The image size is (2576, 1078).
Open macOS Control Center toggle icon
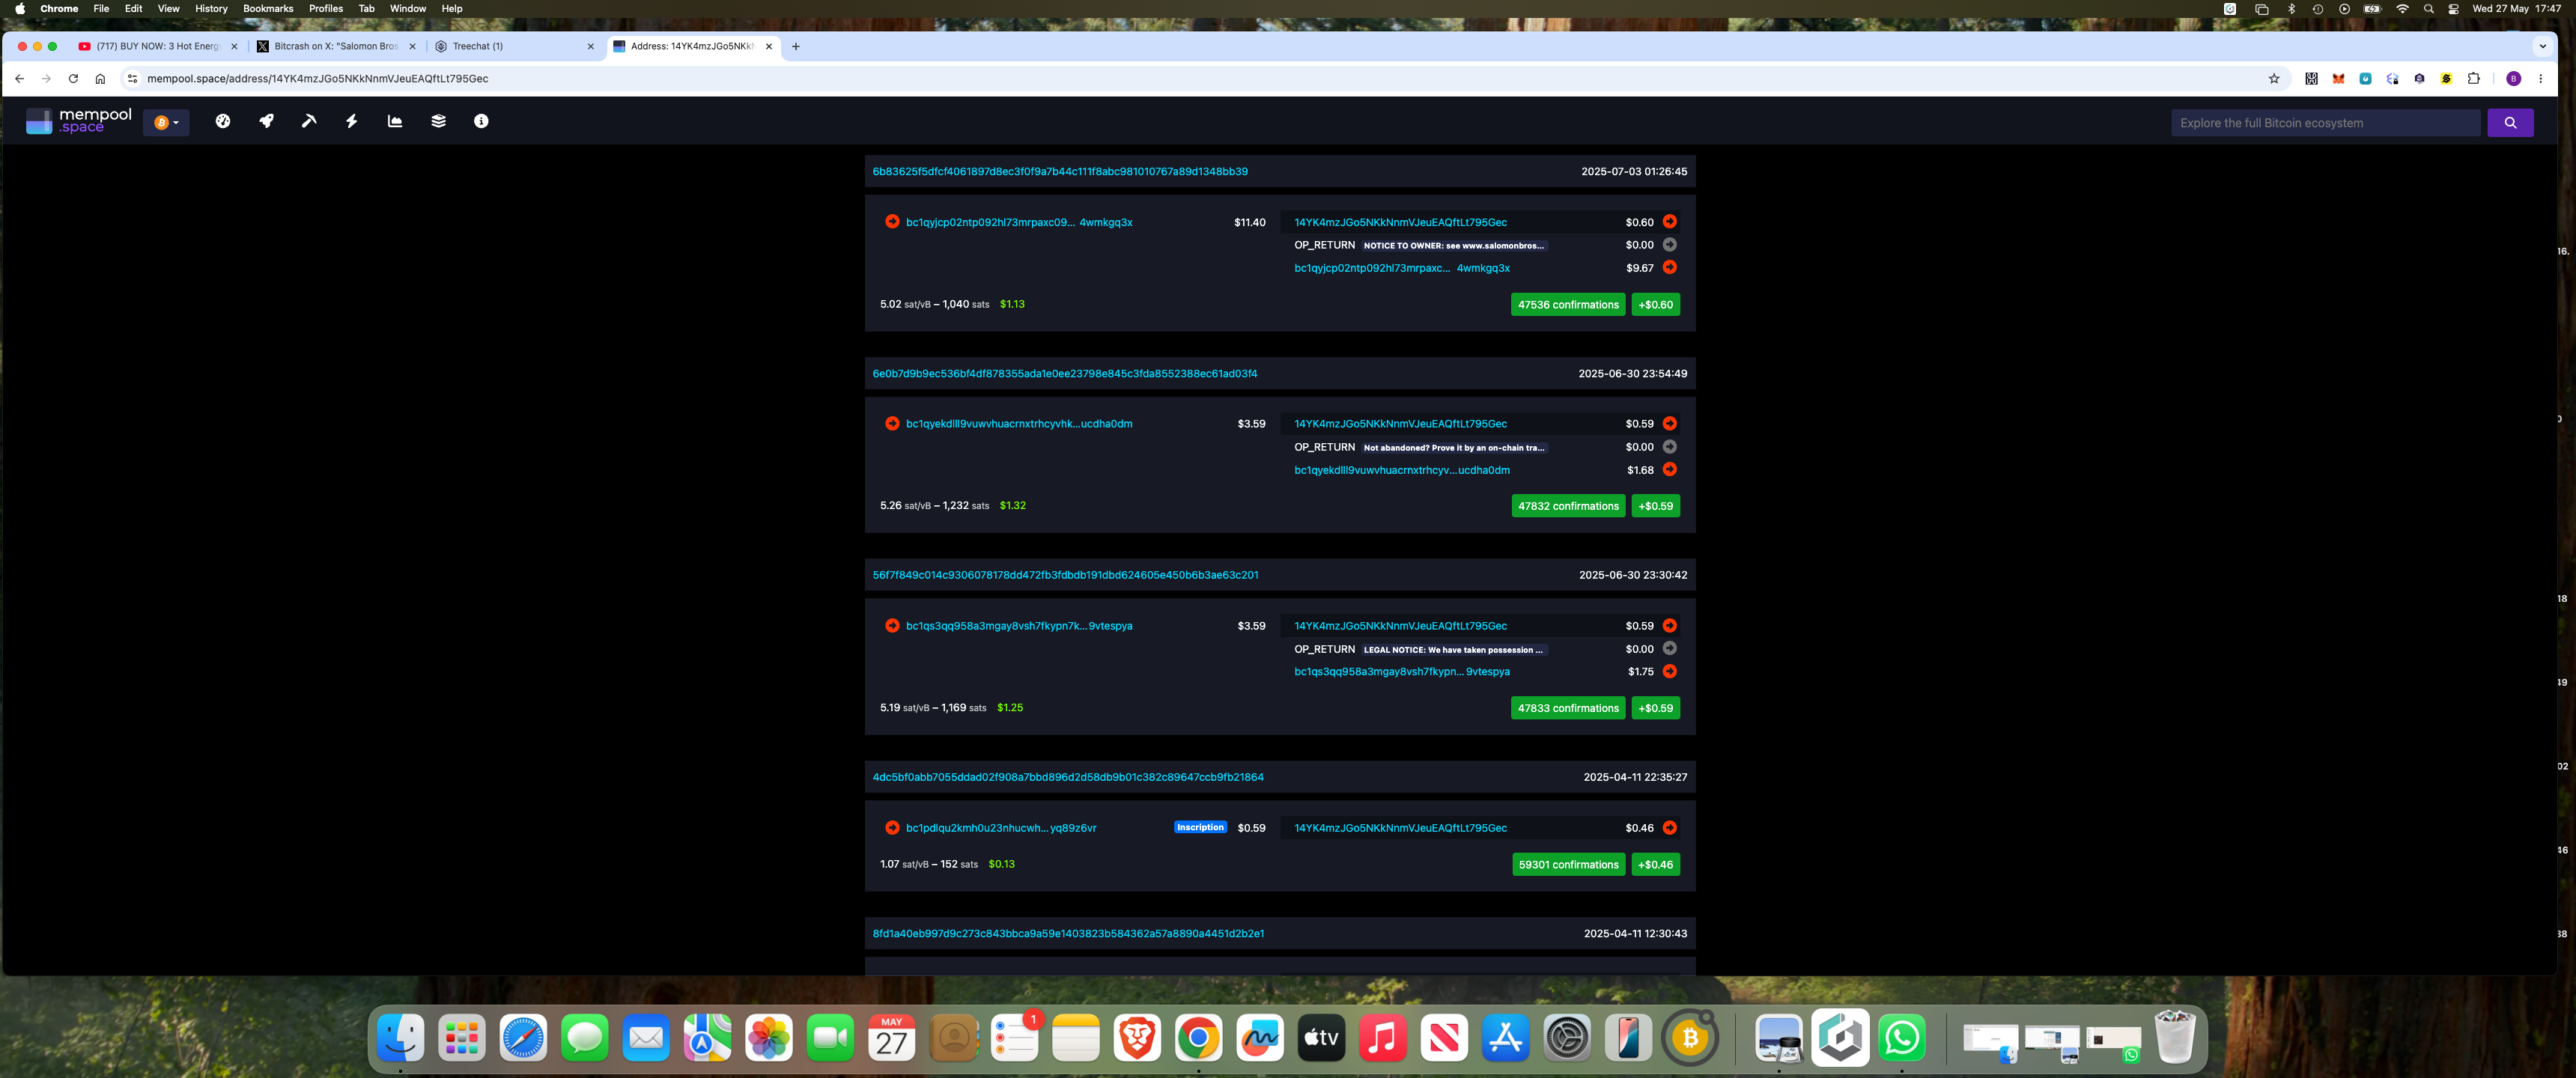(x=2453, y=8)
